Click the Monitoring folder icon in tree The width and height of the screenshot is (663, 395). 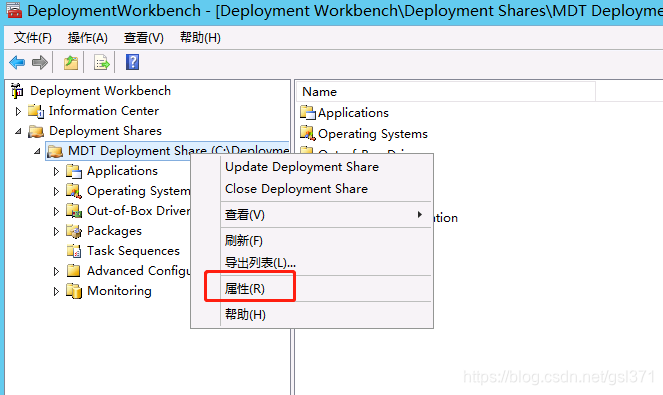[74, 291]
